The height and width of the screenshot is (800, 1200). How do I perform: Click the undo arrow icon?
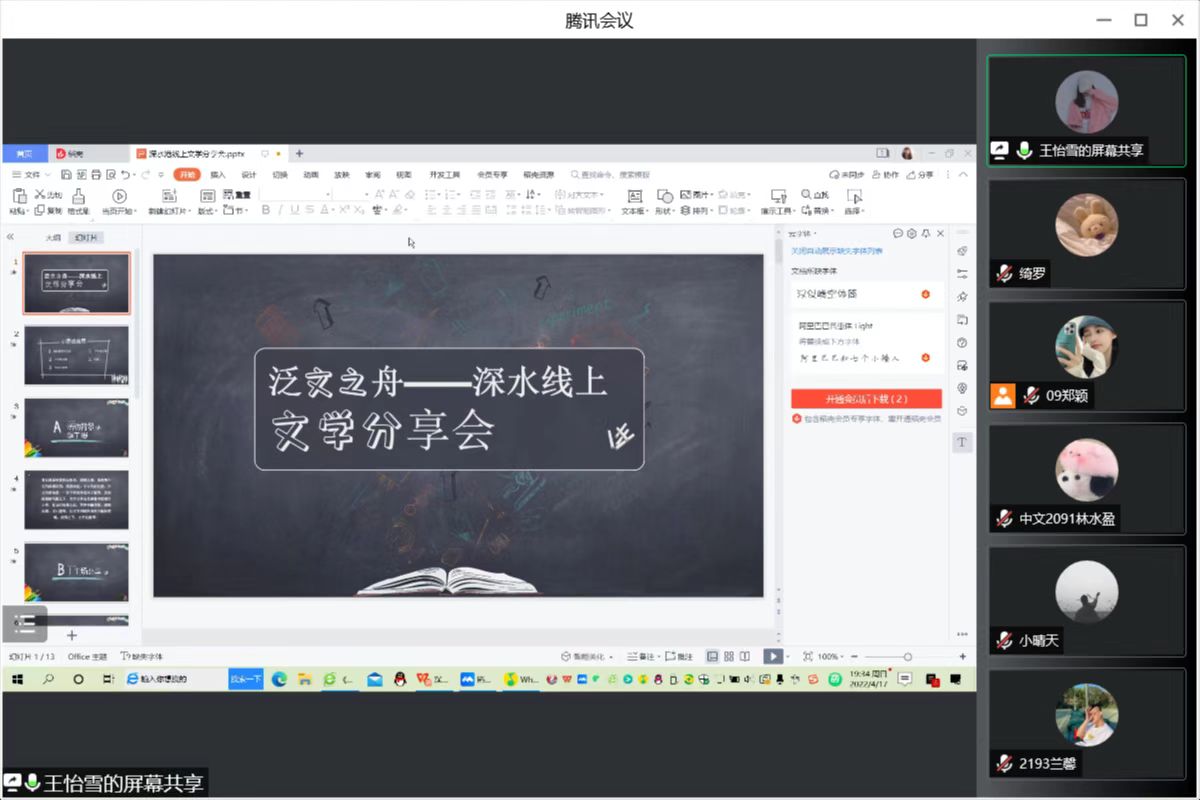tap(124, 174)
